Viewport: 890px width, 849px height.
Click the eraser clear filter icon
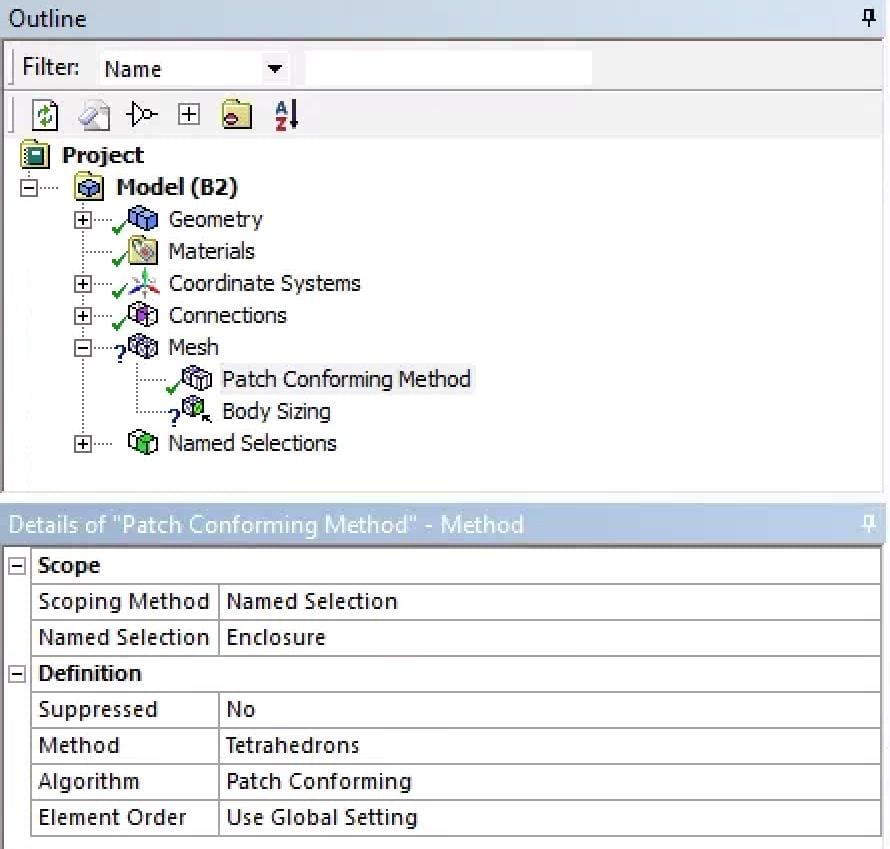(94, 115)
